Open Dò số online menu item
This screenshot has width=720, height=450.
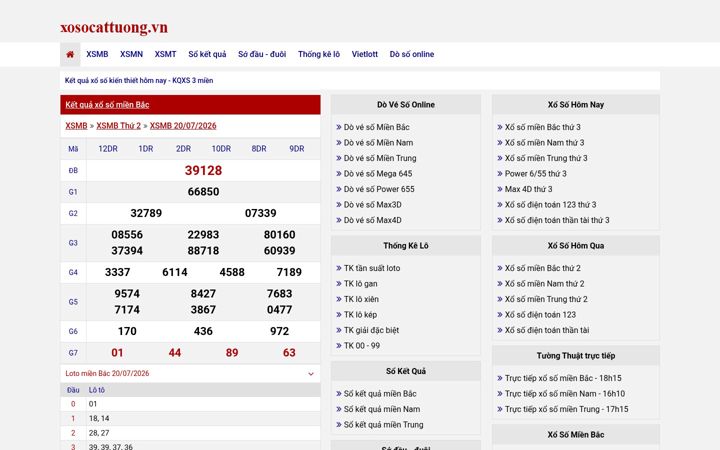pyautogui.click(x=412, y=54)
